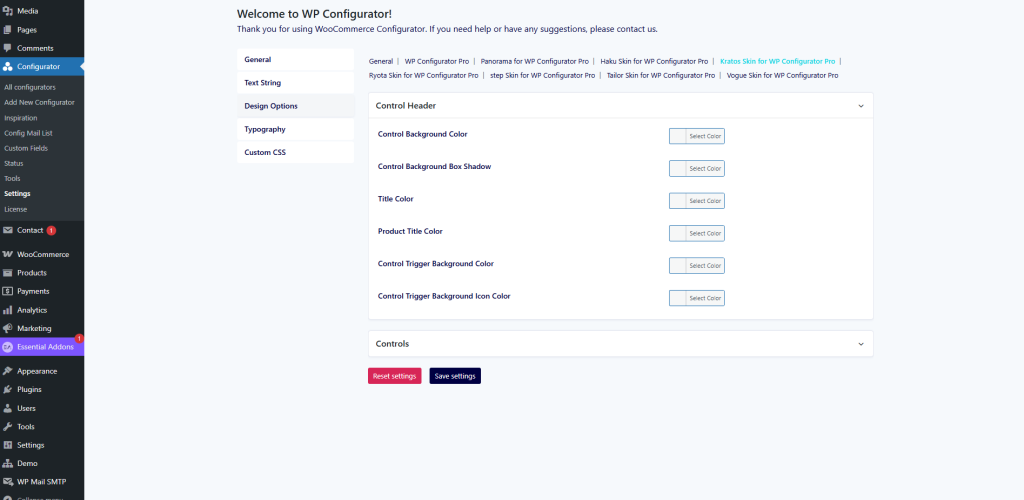Screen dimensions: 1024x500
Task: Open Config Mail List submenu link
Action: pos(28,133)
